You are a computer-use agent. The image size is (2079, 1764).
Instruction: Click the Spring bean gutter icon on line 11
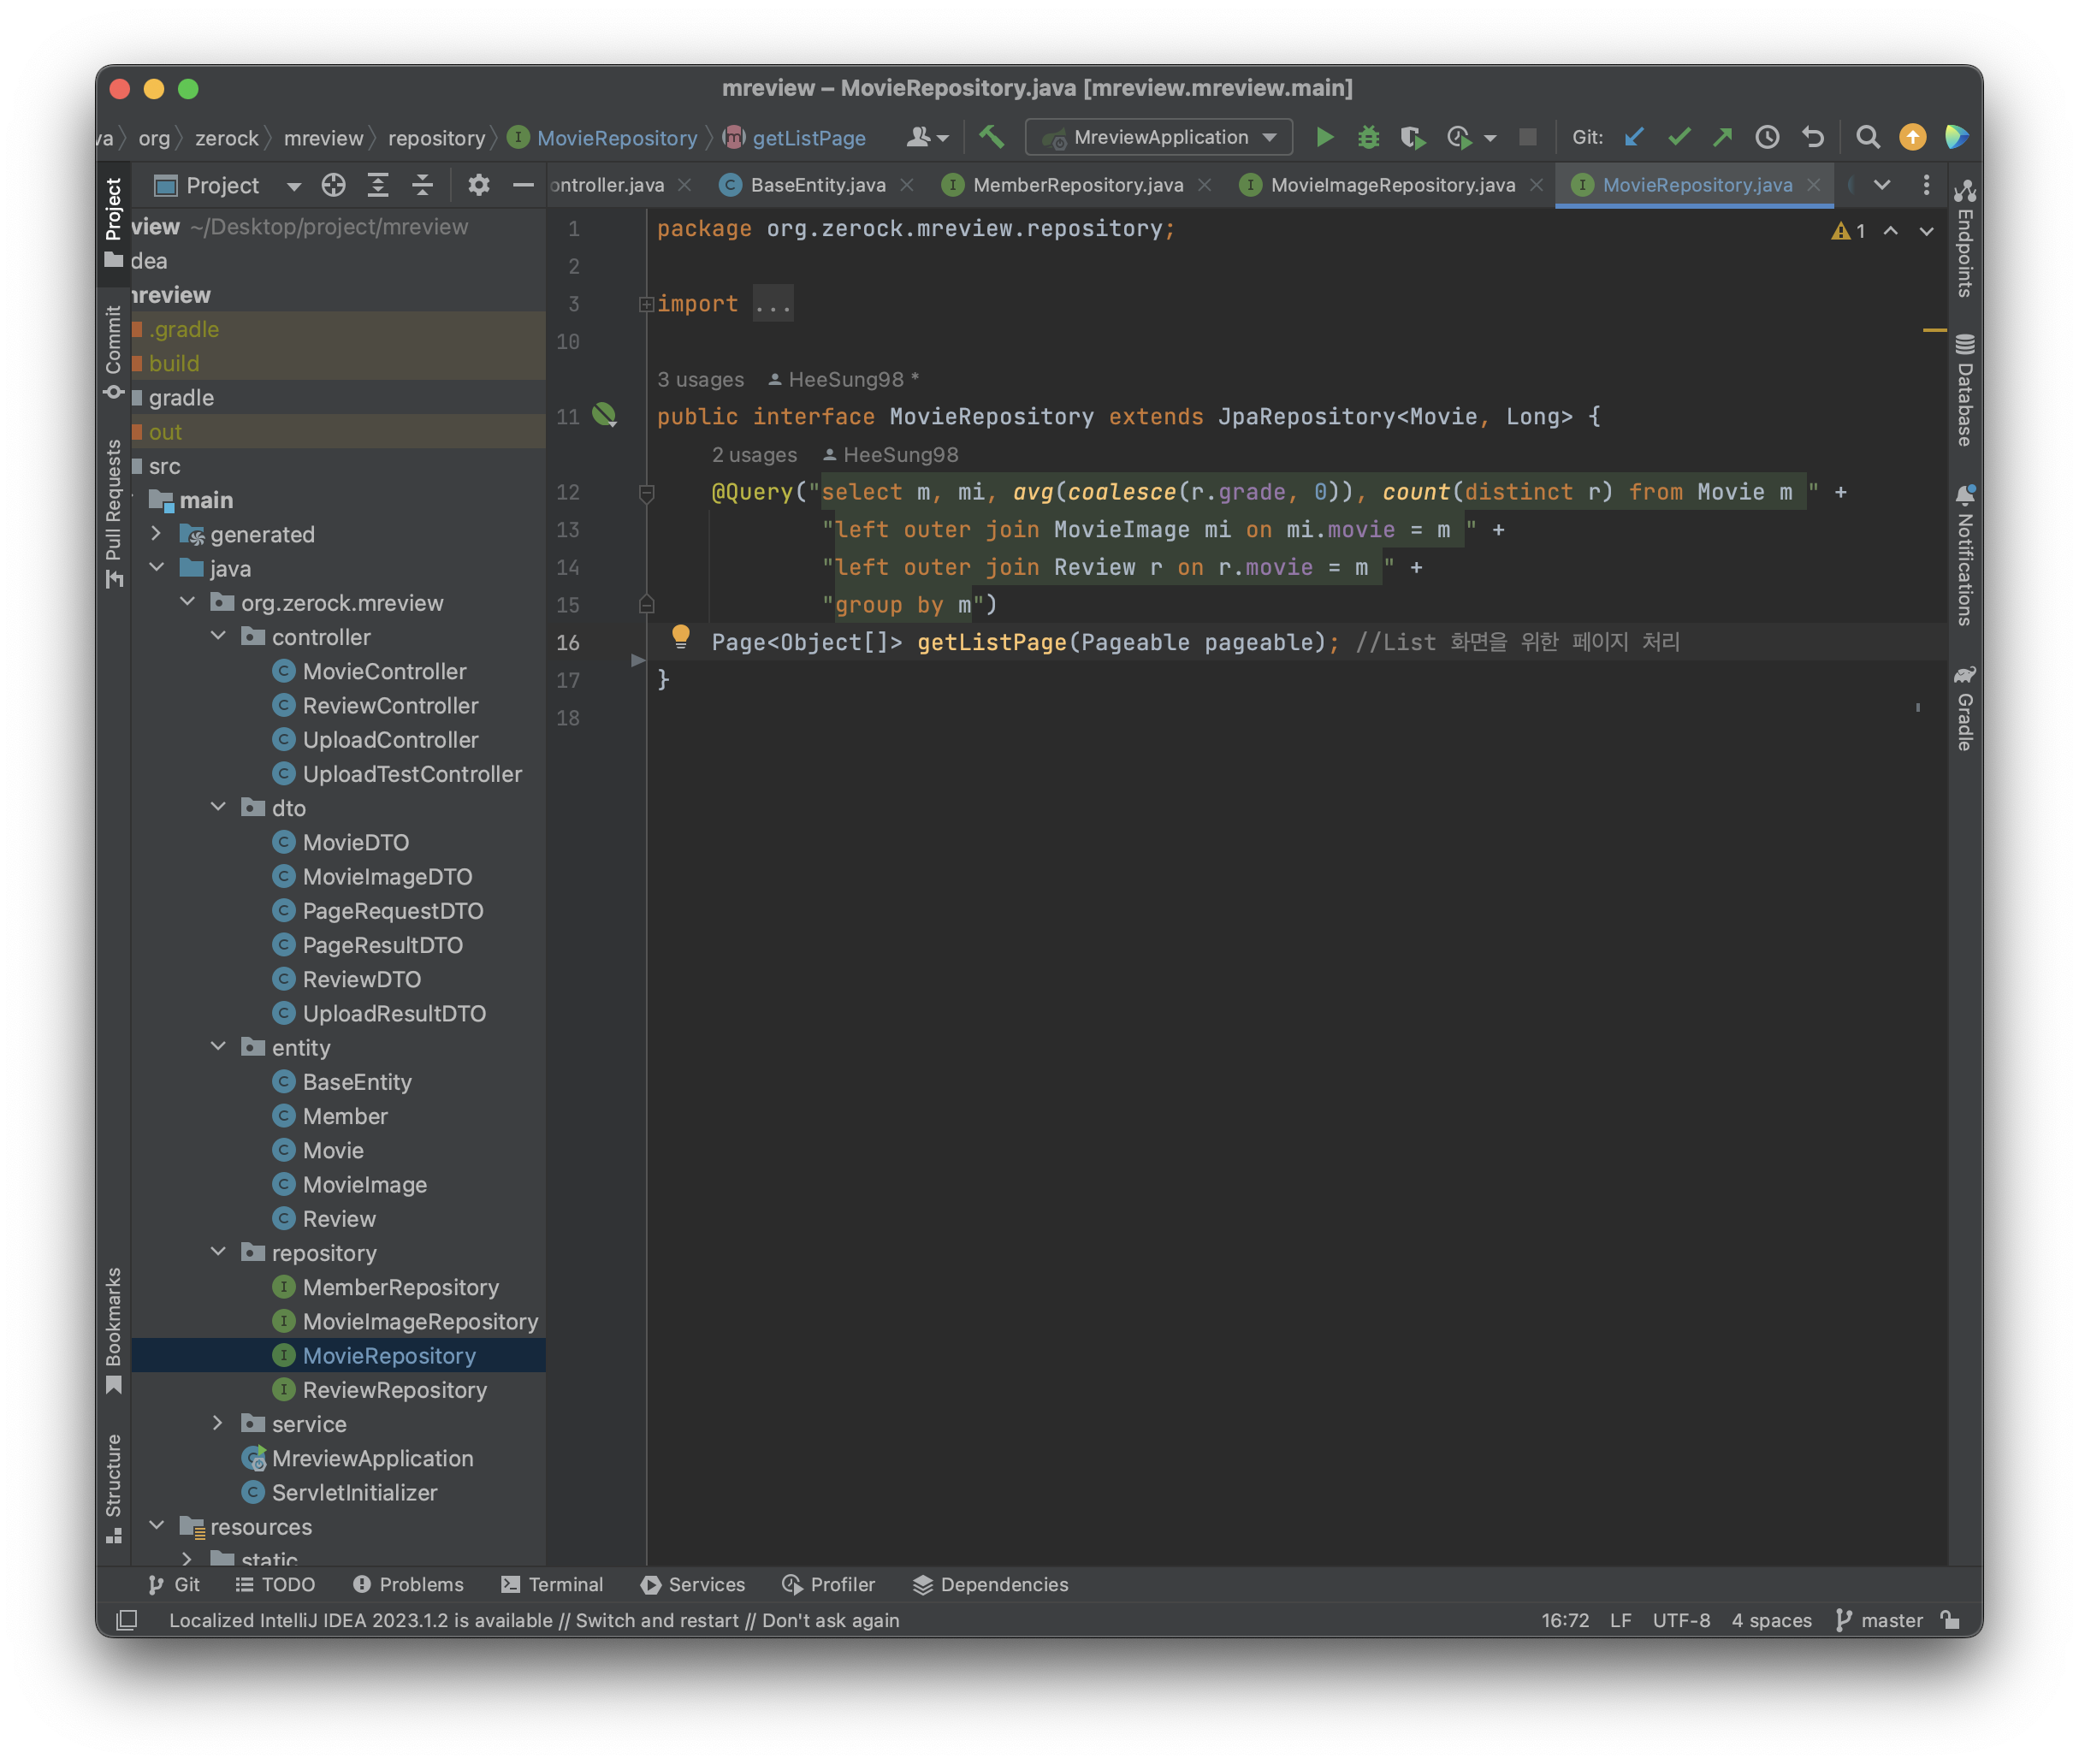pos(604,415)
